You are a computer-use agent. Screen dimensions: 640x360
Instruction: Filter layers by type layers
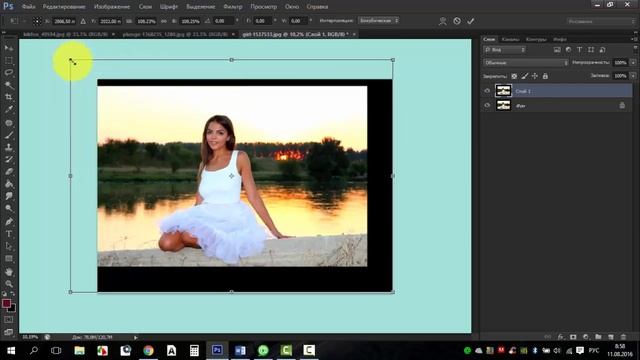[x=579, y=50]
